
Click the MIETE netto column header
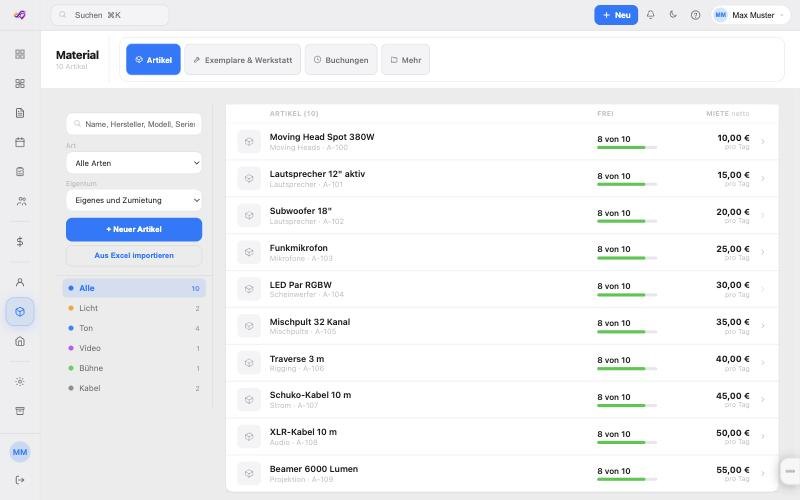728,114
